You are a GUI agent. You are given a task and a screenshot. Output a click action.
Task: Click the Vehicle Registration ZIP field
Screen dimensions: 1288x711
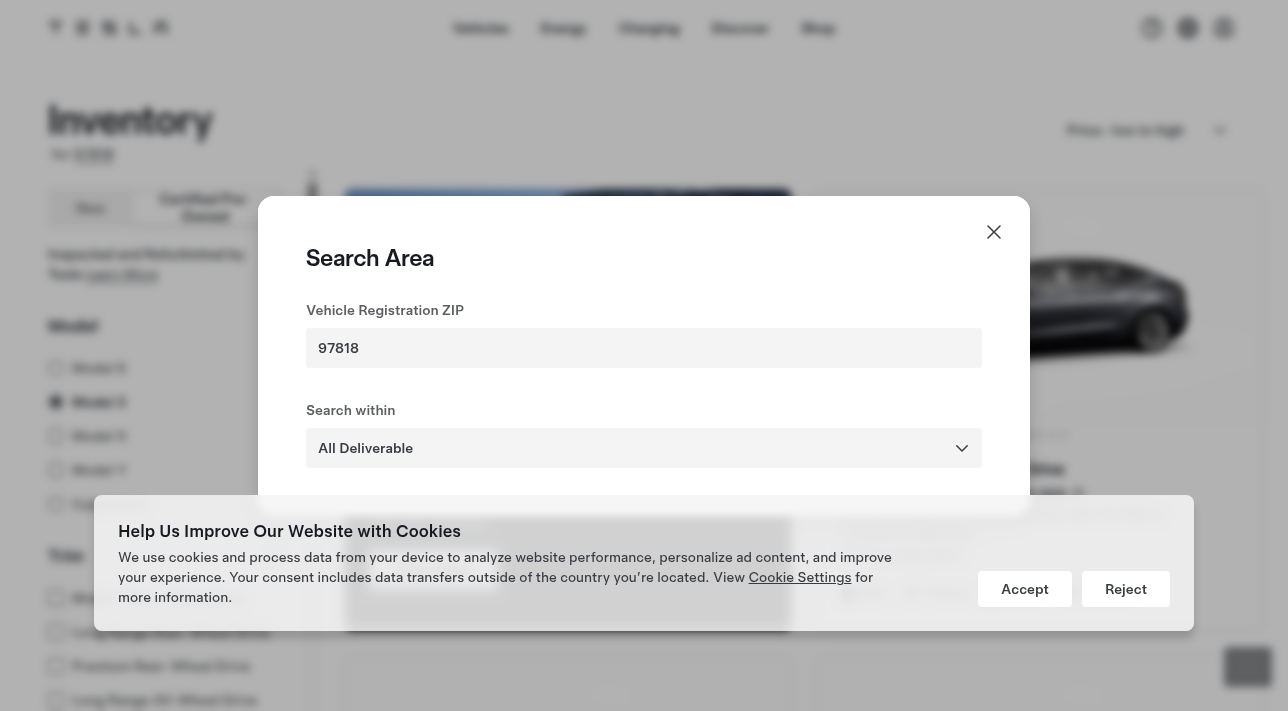(644, 348)
